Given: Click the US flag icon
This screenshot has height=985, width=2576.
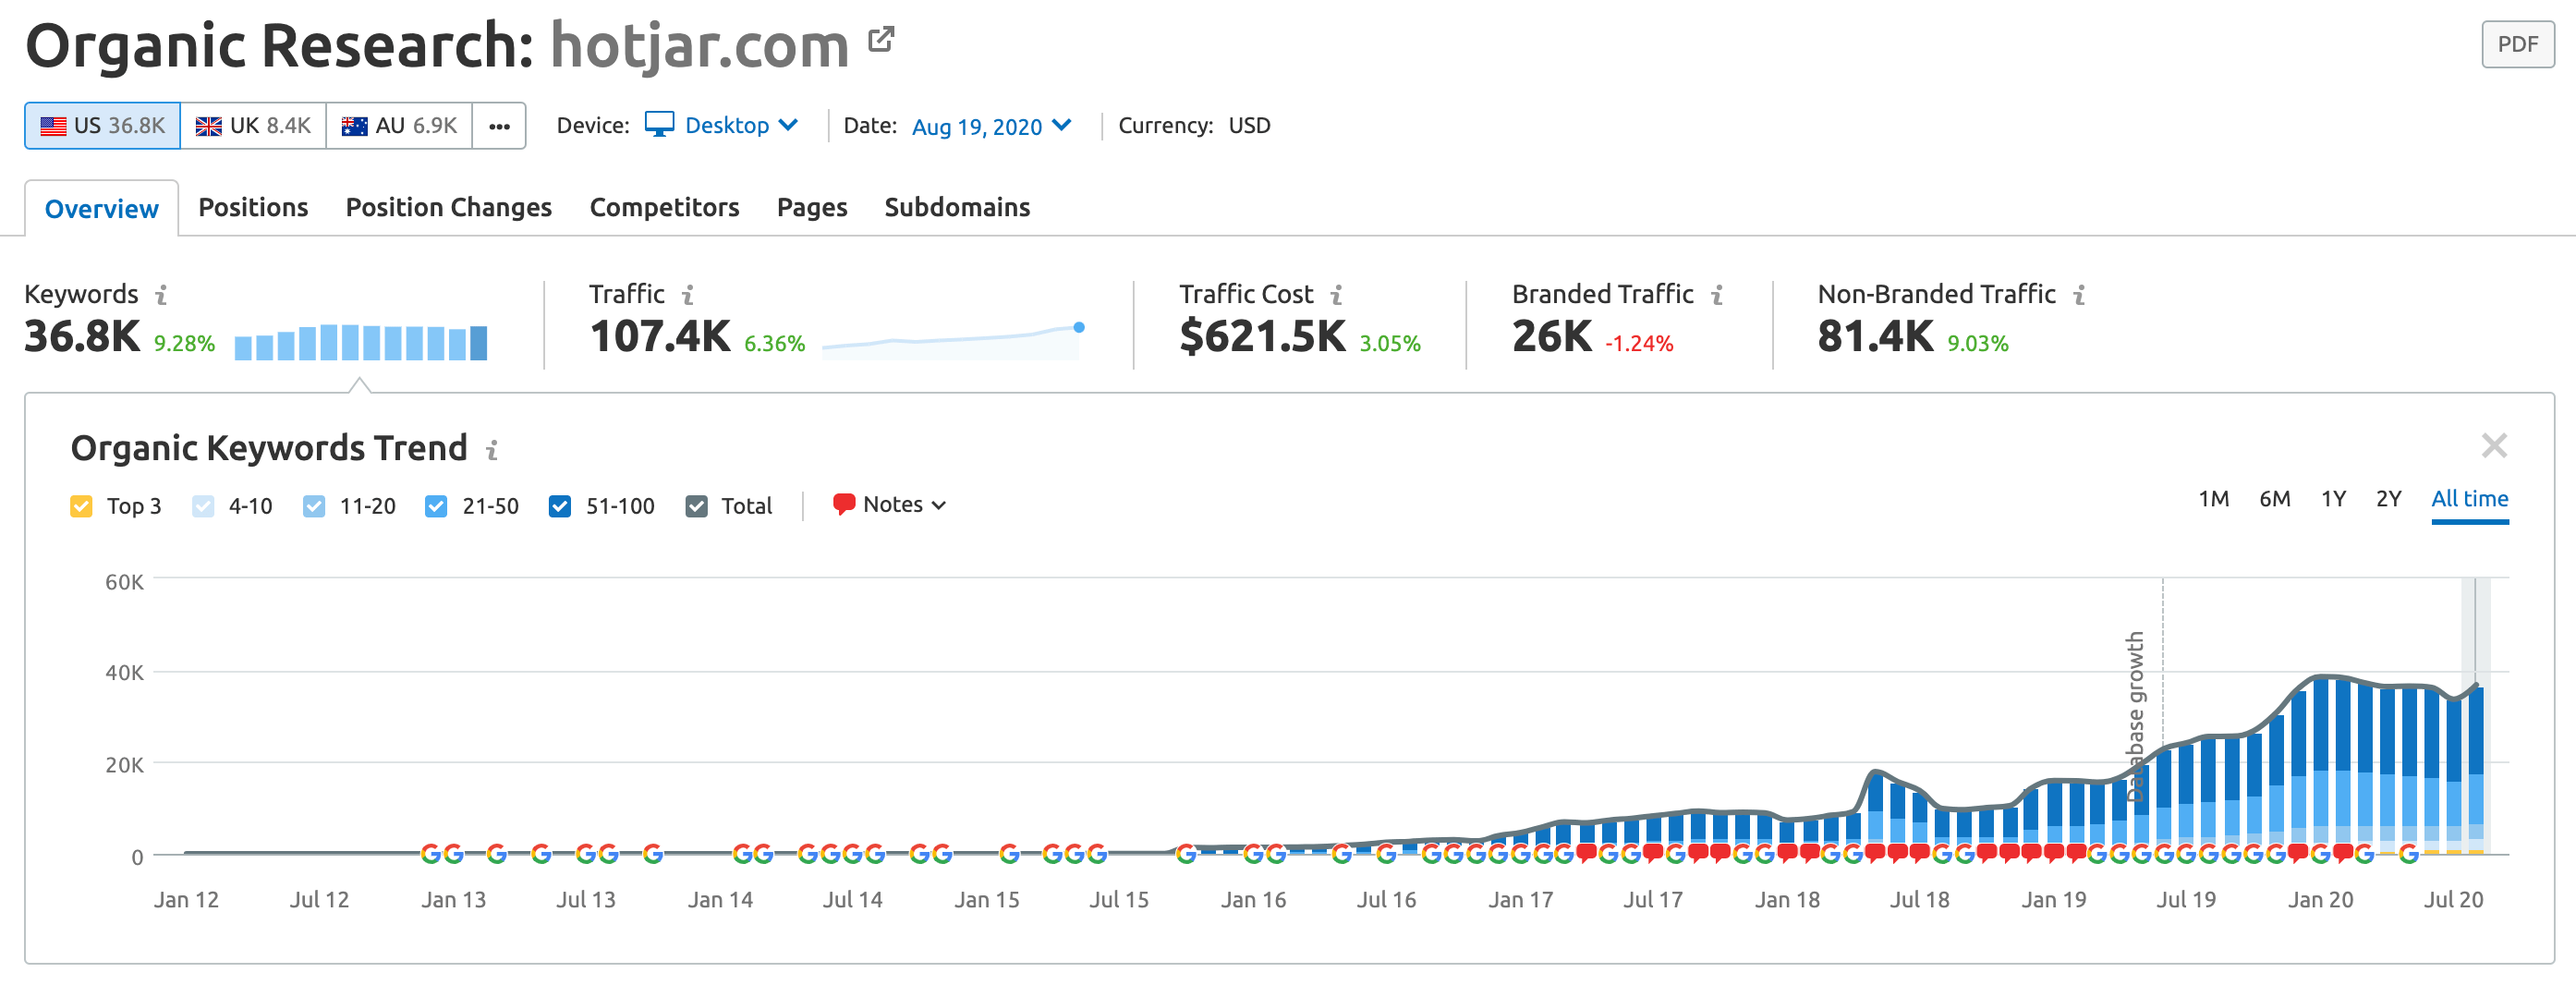Looking at the screenshot, I should coord(53,126).
